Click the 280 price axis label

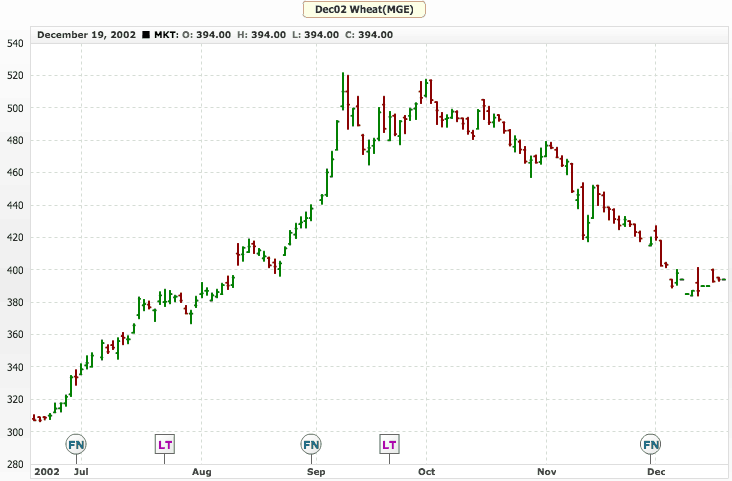point(15,465)
